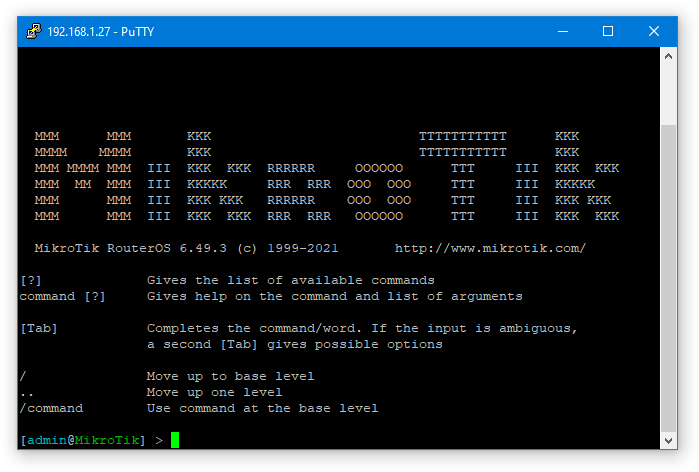699x472 pixels.
Task: Click the window title '192.168.1.27 - PuTTY'
Action: [101, 32]
